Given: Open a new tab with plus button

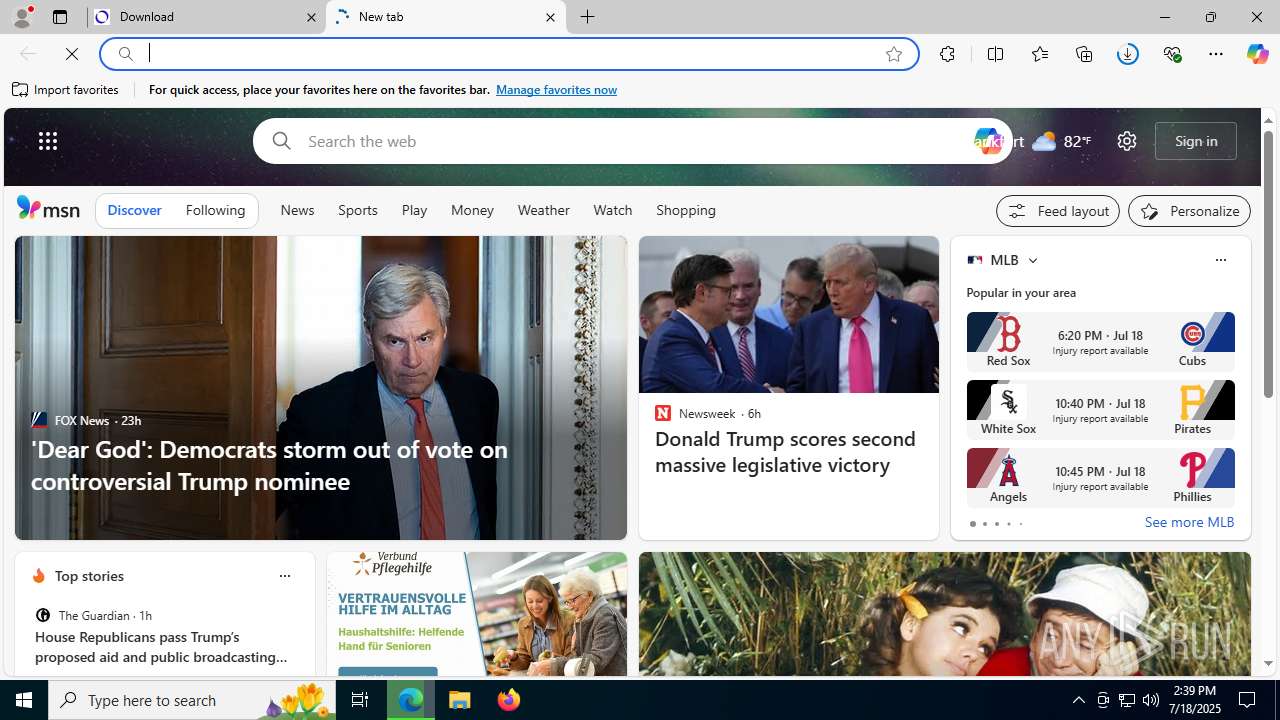Looking at the screenshot, I should coord(588,17).
